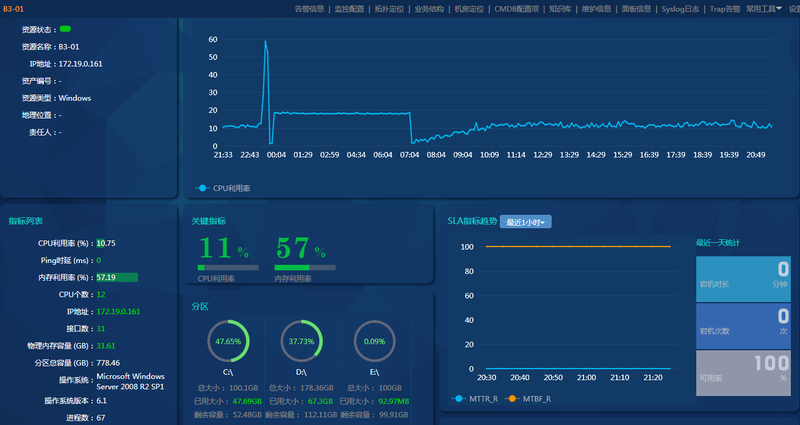Image resolution: width=800 pixels, height=425 pixels.
Task: Click the C:\ partition usage gauge
Action: tap(228, 342)
